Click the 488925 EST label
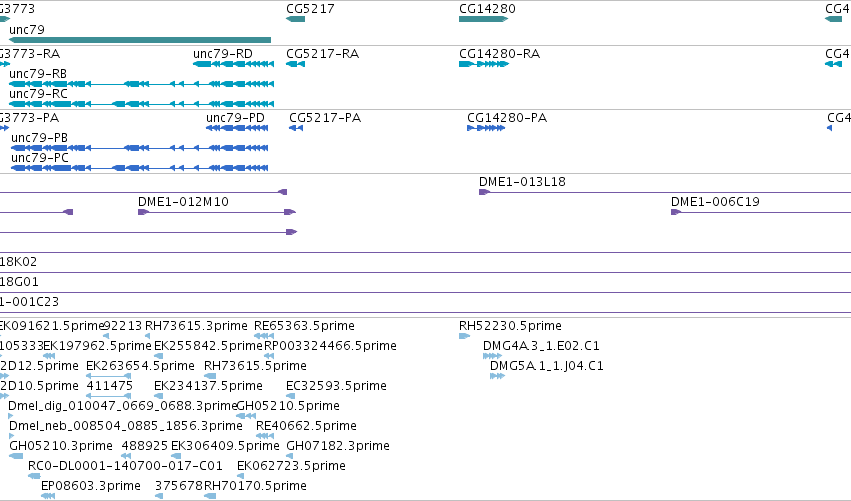 145,446
